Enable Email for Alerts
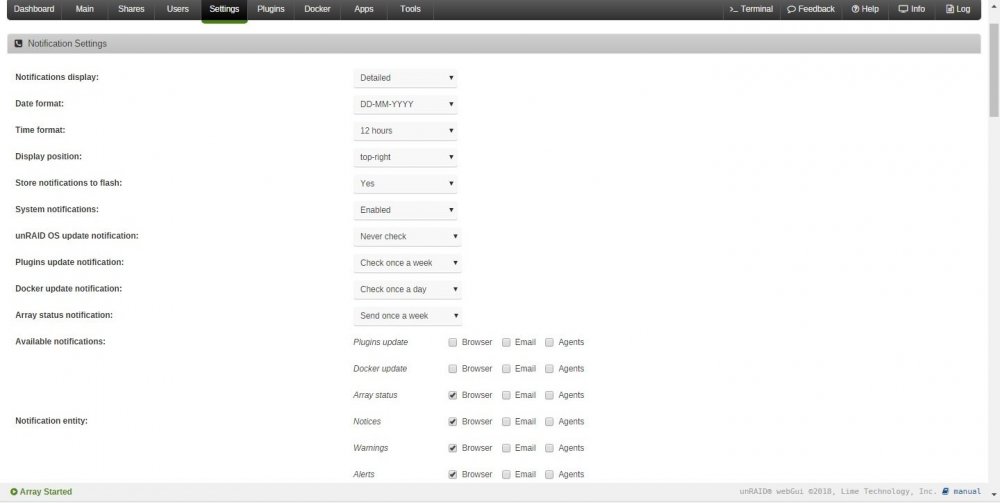 506,474
